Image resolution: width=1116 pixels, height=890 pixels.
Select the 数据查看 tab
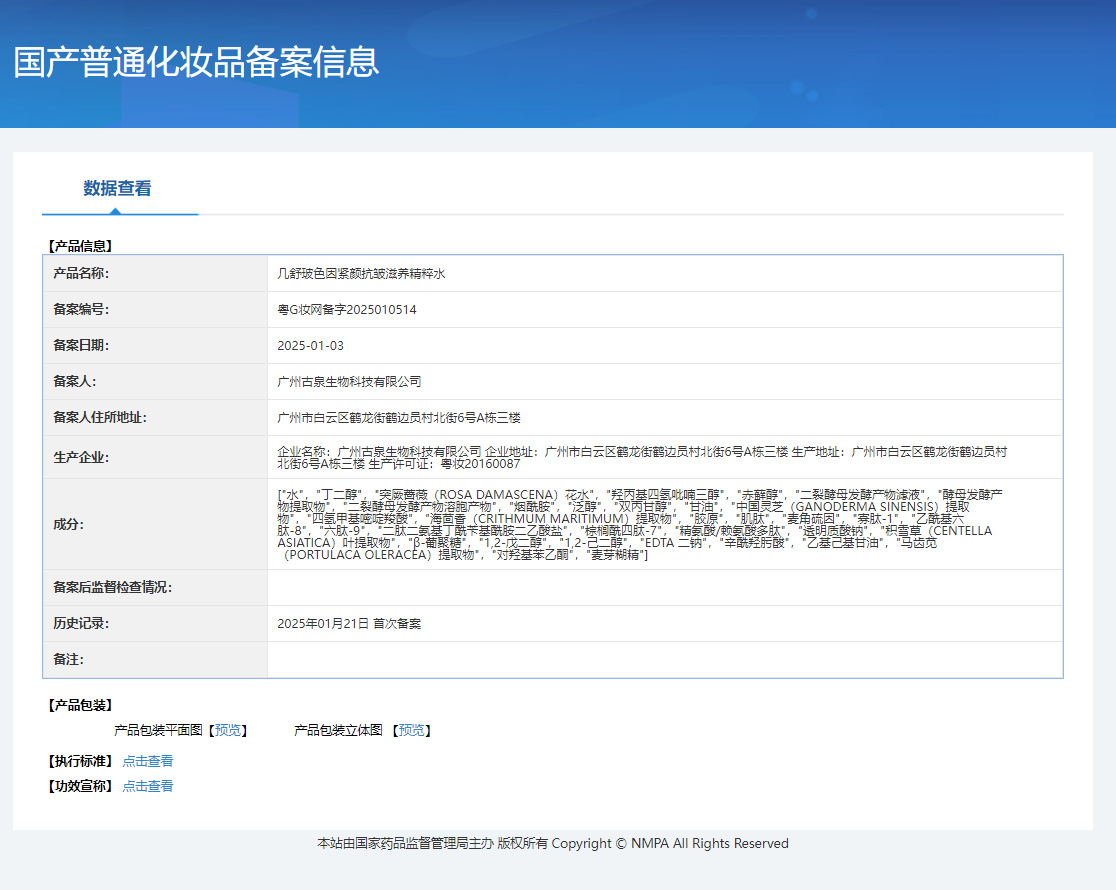[117, 189]
